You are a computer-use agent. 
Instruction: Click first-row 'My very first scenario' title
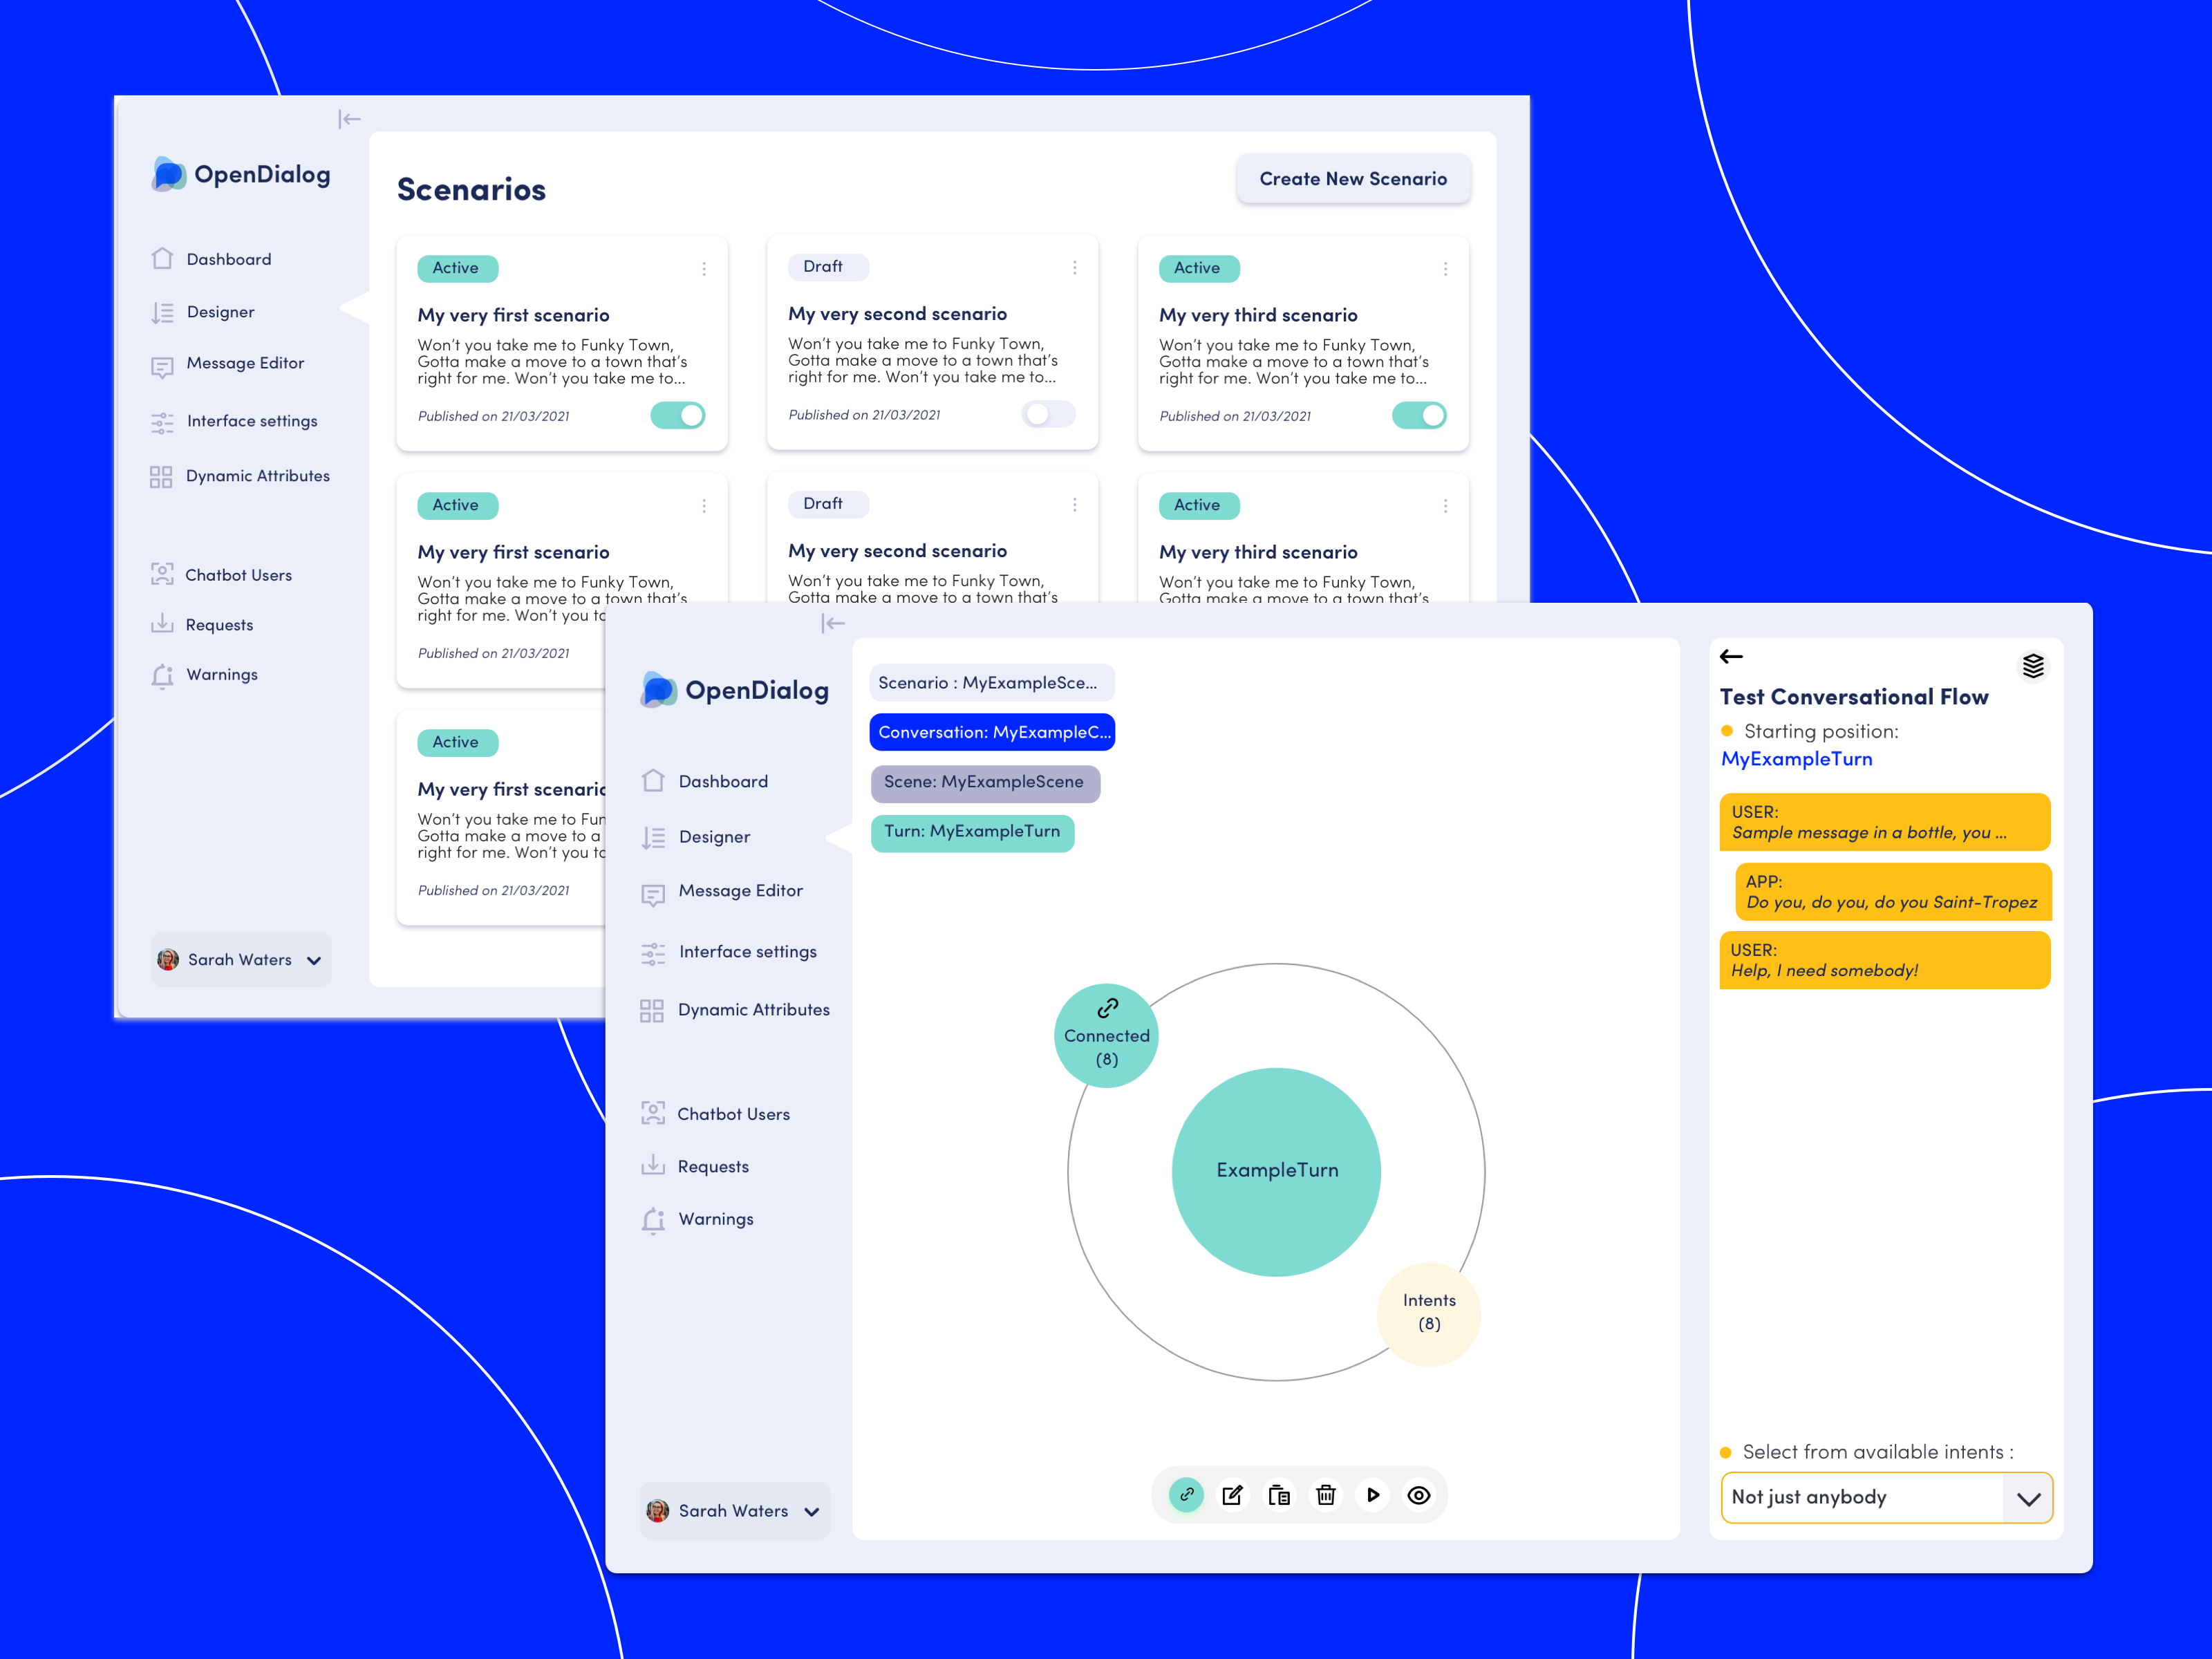[x=513, y=315]
